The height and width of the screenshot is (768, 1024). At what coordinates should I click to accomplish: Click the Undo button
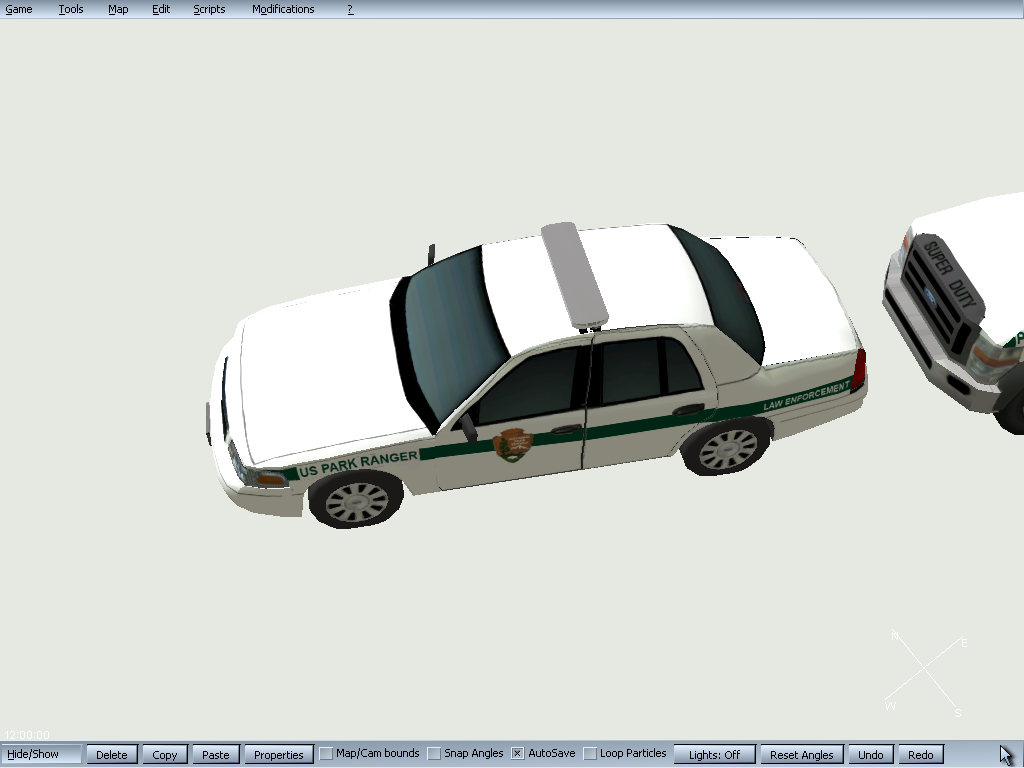point(871,754)
